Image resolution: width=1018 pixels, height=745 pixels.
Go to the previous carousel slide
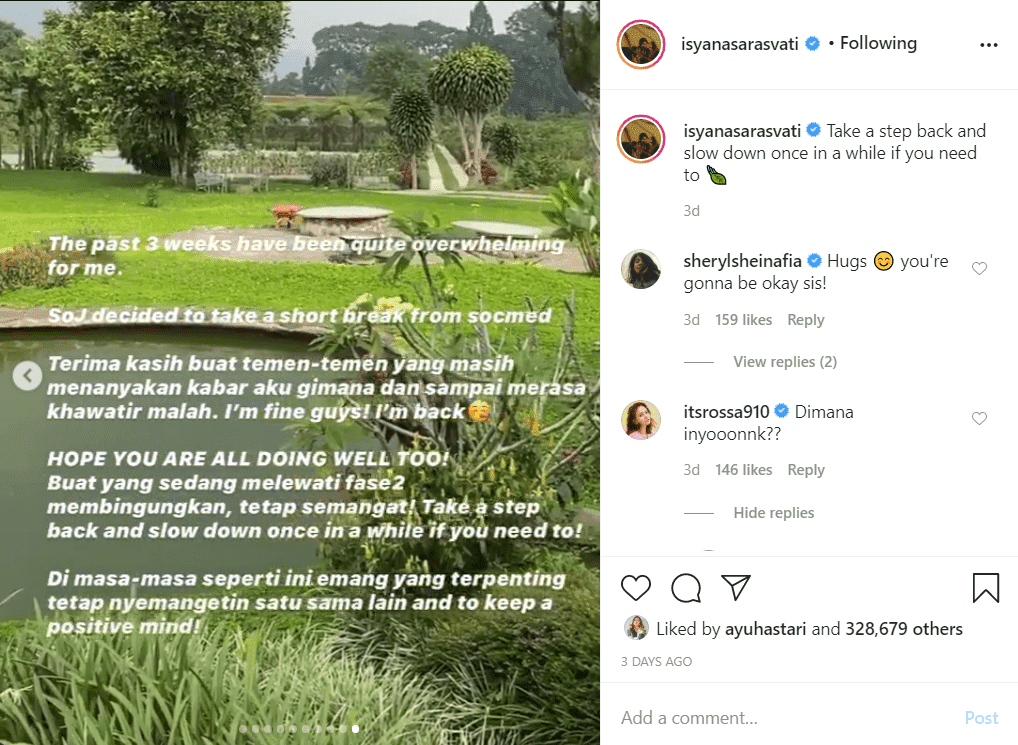coord(26,376)
